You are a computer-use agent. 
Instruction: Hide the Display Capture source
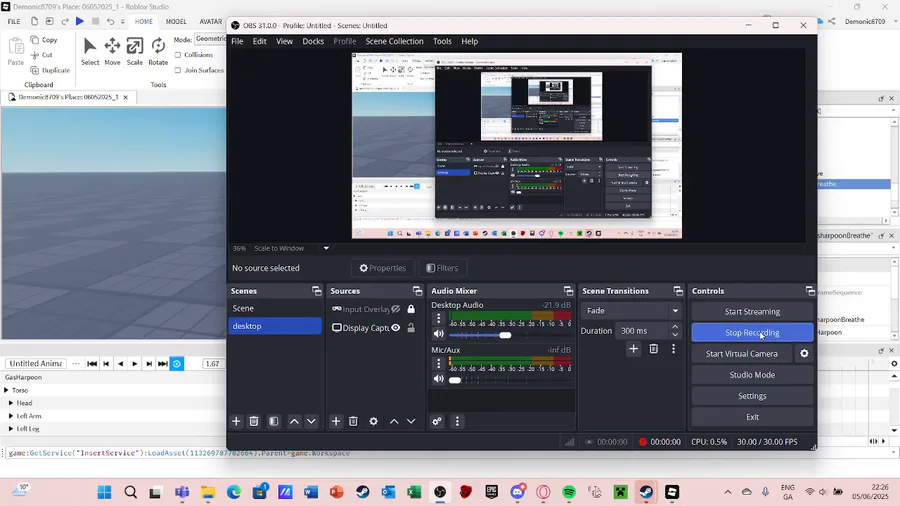coord(395,328)
